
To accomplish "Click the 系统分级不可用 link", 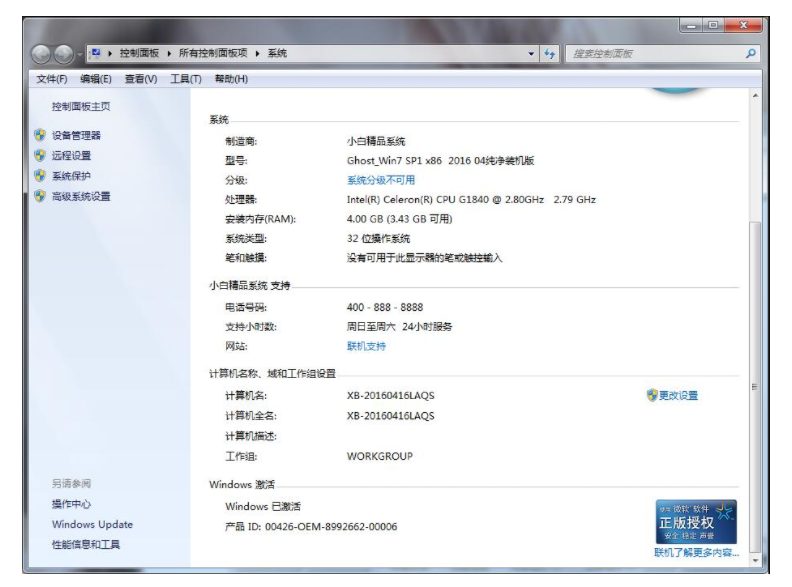I will (381, 180).
